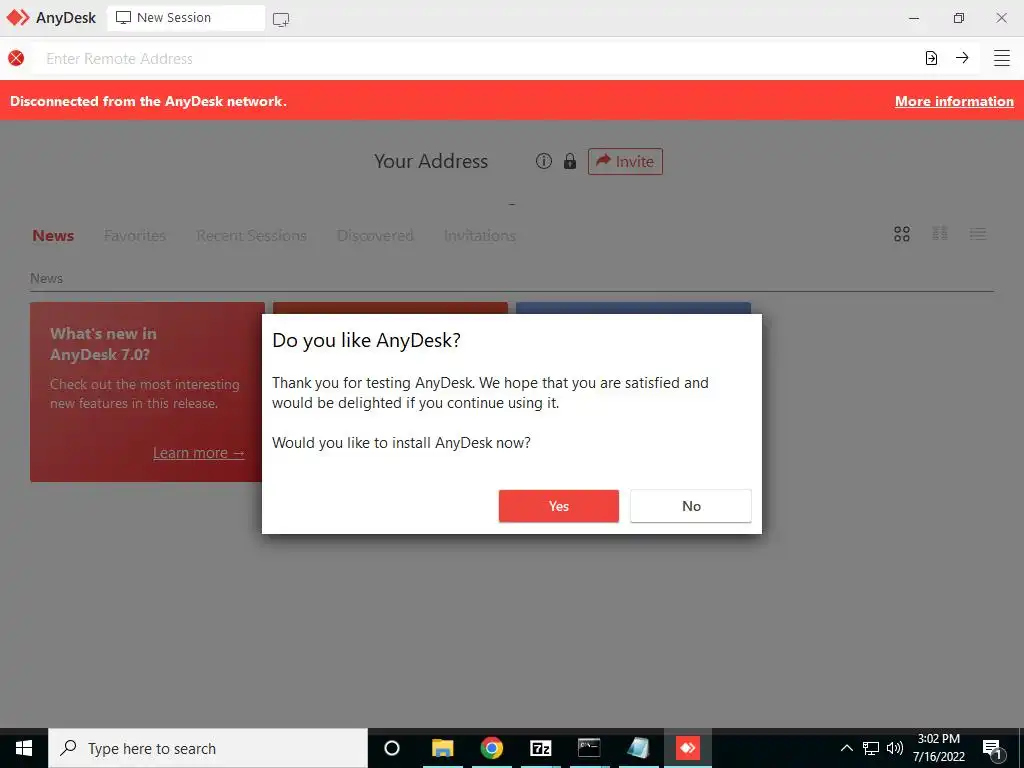Open the hamburger main menu
1024x768 pixels.
(x=1002, y=58)
